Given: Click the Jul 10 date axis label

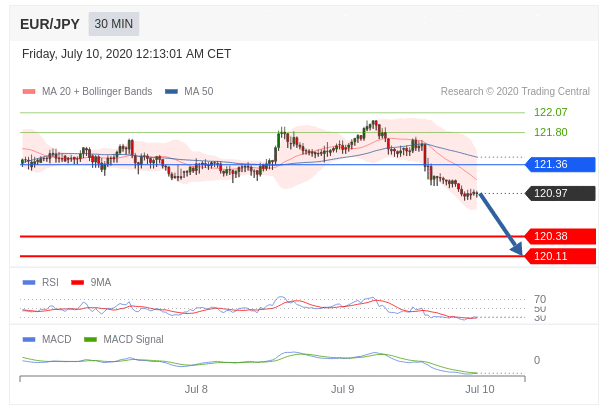Looking at the screenshot, I should 480,389.
